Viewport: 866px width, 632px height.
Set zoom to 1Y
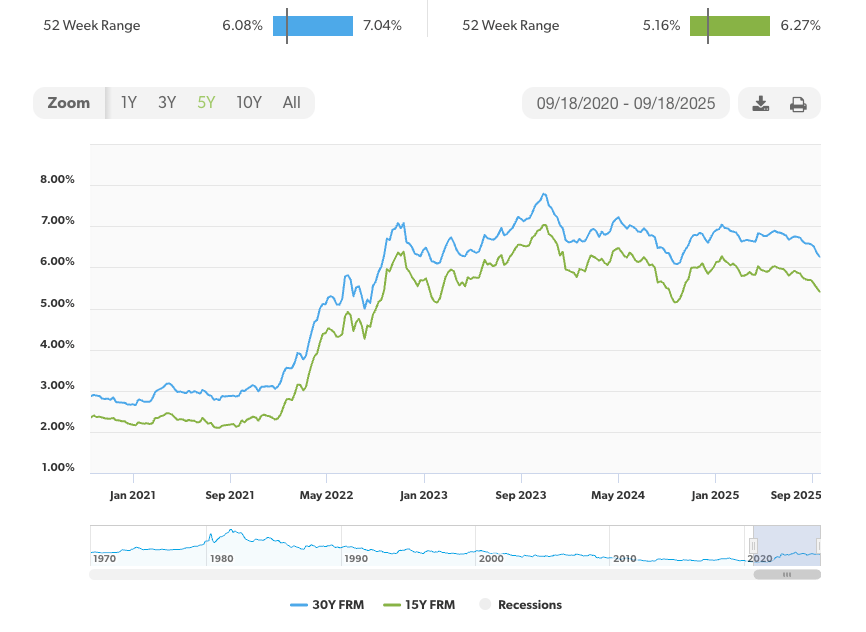(x=129, y=102)
